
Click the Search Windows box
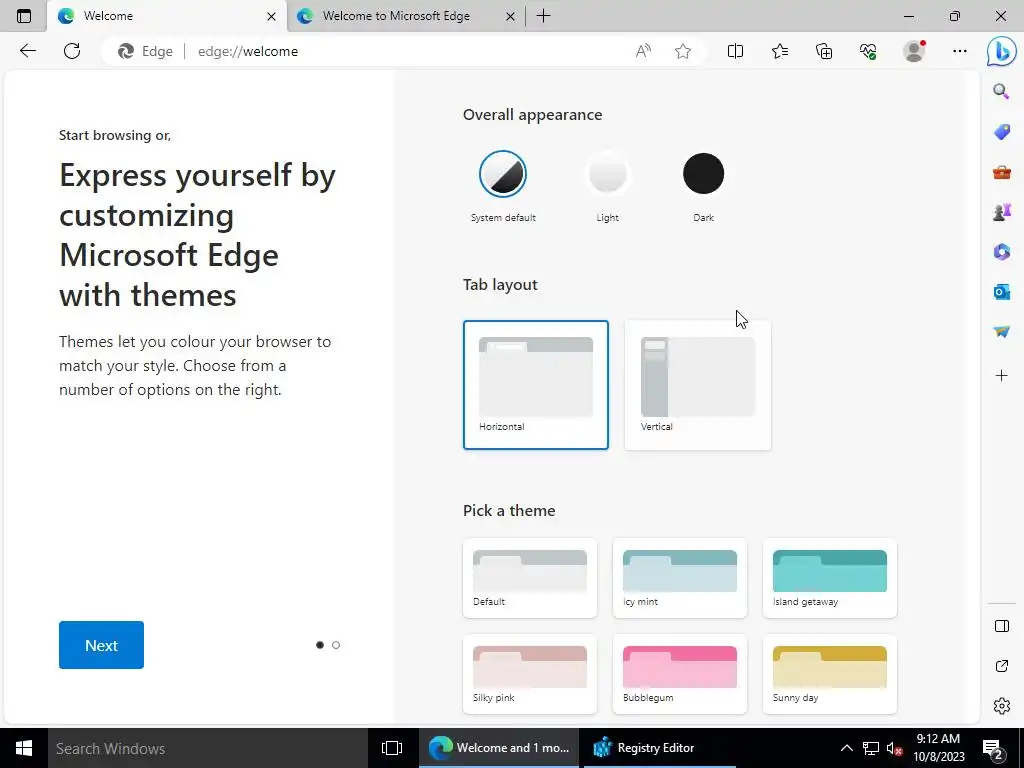[208, 748]
